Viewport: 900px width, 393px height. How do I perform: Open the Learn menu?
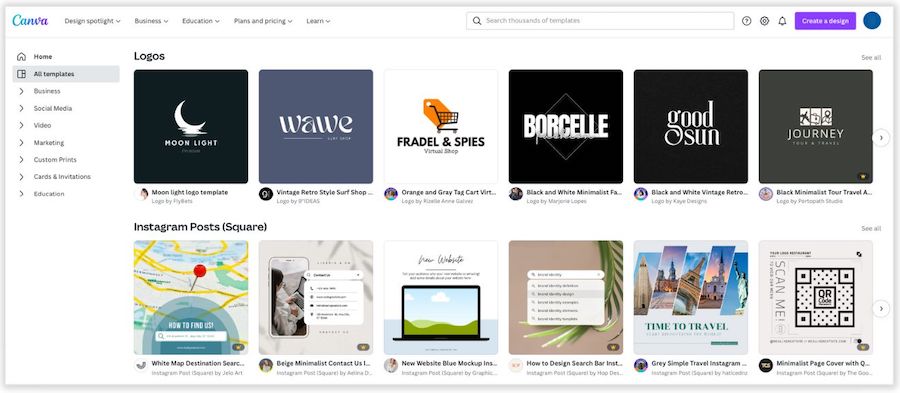318,21
